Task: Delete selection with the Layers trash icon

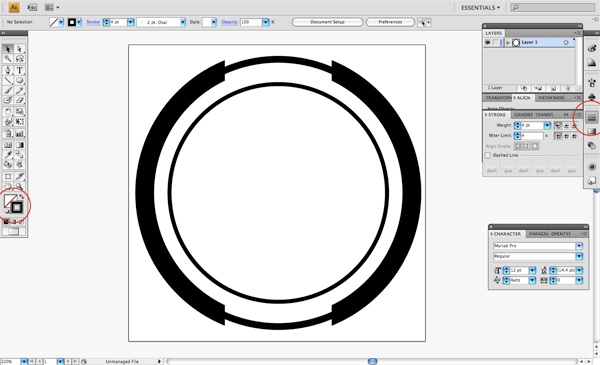Action: click(x=567, y=88)
